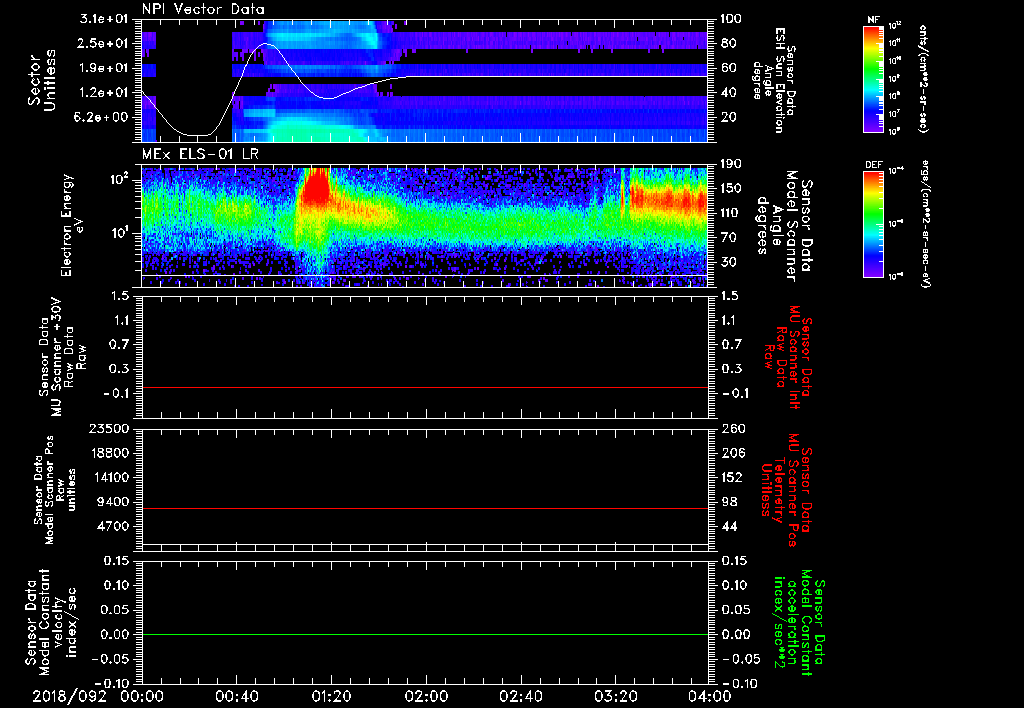
Task: Click the 00:40 time axis label
Action: click(x=236, y=696)
